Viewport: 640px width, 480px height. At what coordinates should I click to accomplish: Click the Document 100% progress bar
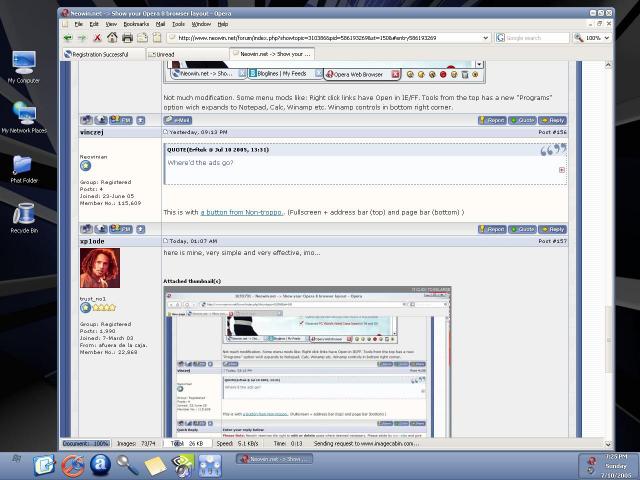(x=86, y=443)
